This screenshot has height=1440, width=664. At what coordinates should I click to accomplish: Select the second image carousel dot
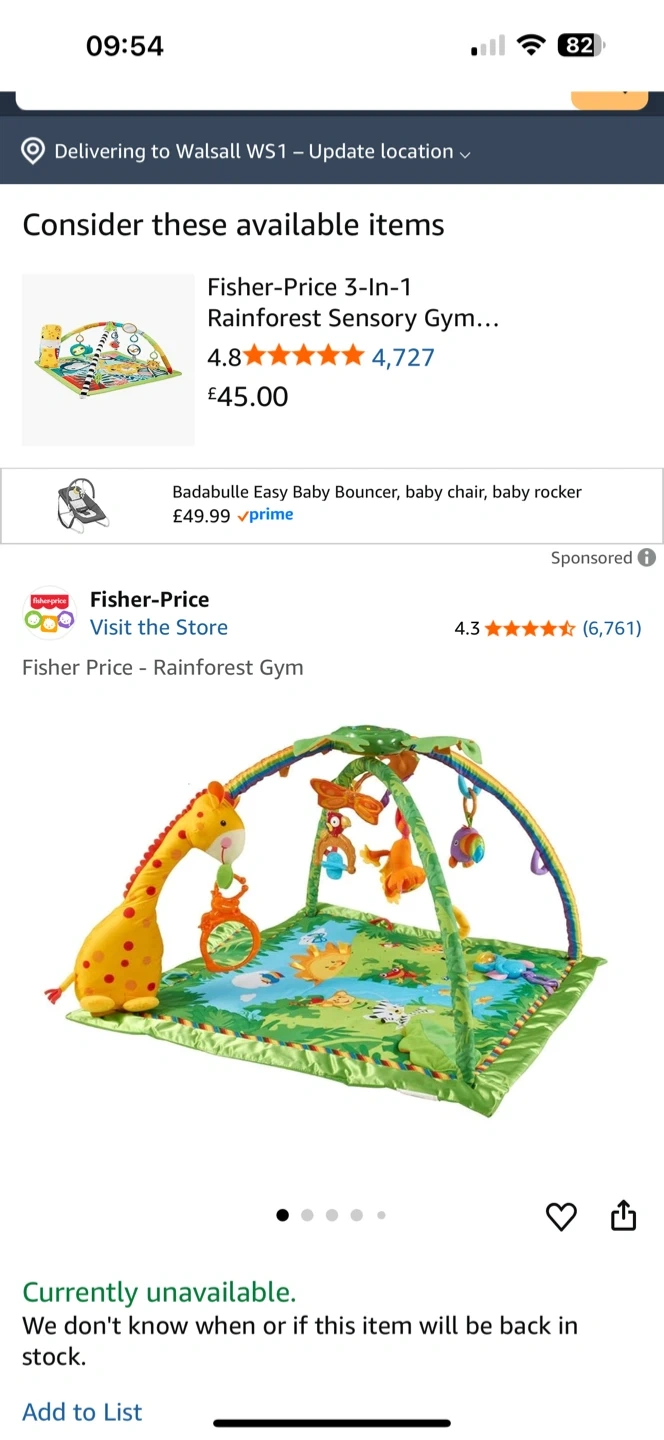click(x=307, y=1215)
